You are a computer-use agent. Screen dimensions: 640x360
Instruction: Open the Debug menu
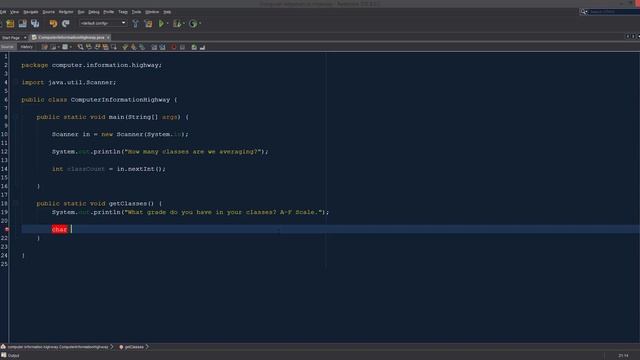pos(94,12)
